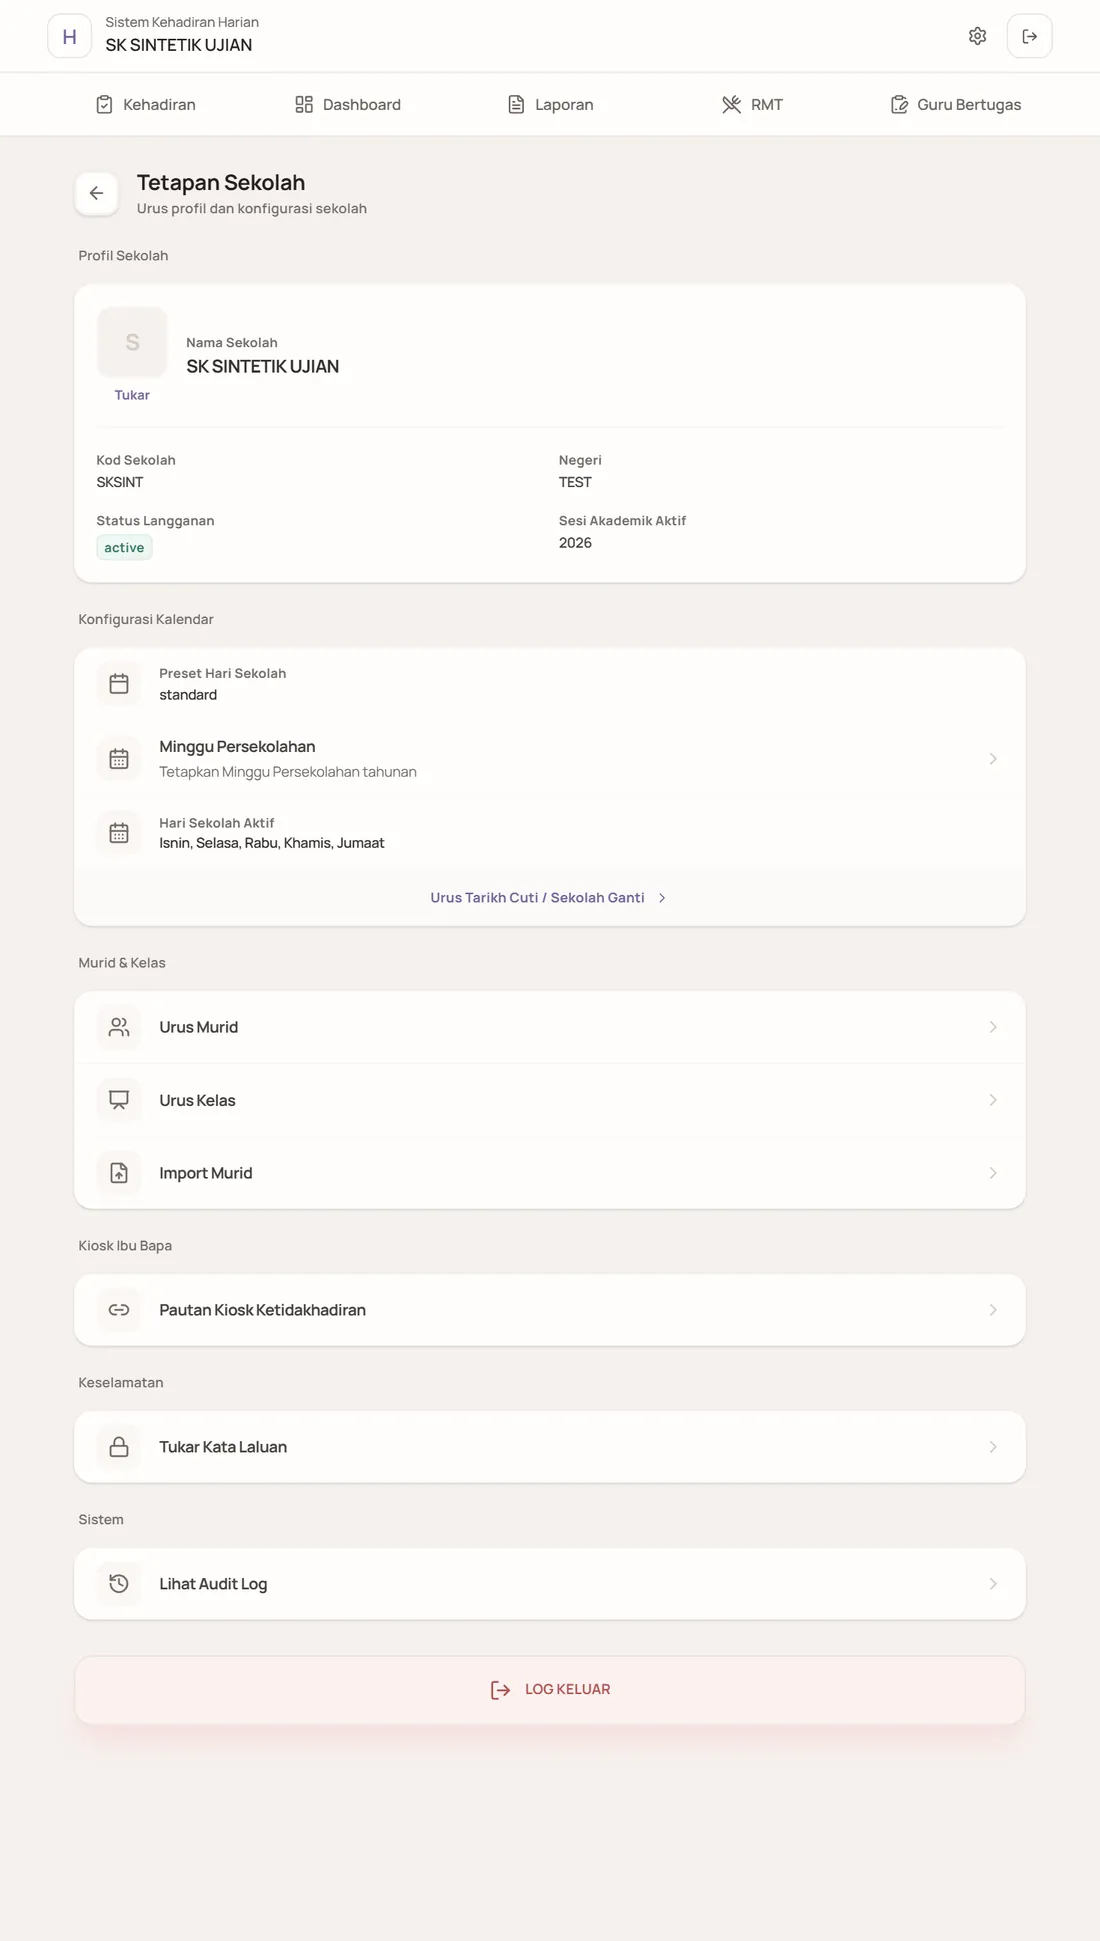Switch to the Dashboard tab
The height and width of the screenshot is (1941, 1100).
pos(348,104)
